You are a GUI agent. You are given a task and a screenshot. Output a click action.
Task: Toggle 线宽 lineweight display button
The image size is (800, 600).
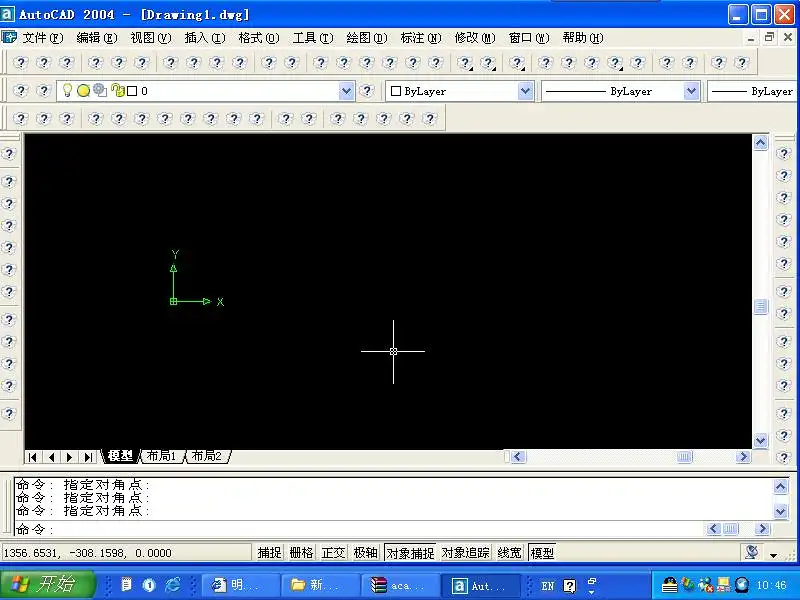pos(510,553)
